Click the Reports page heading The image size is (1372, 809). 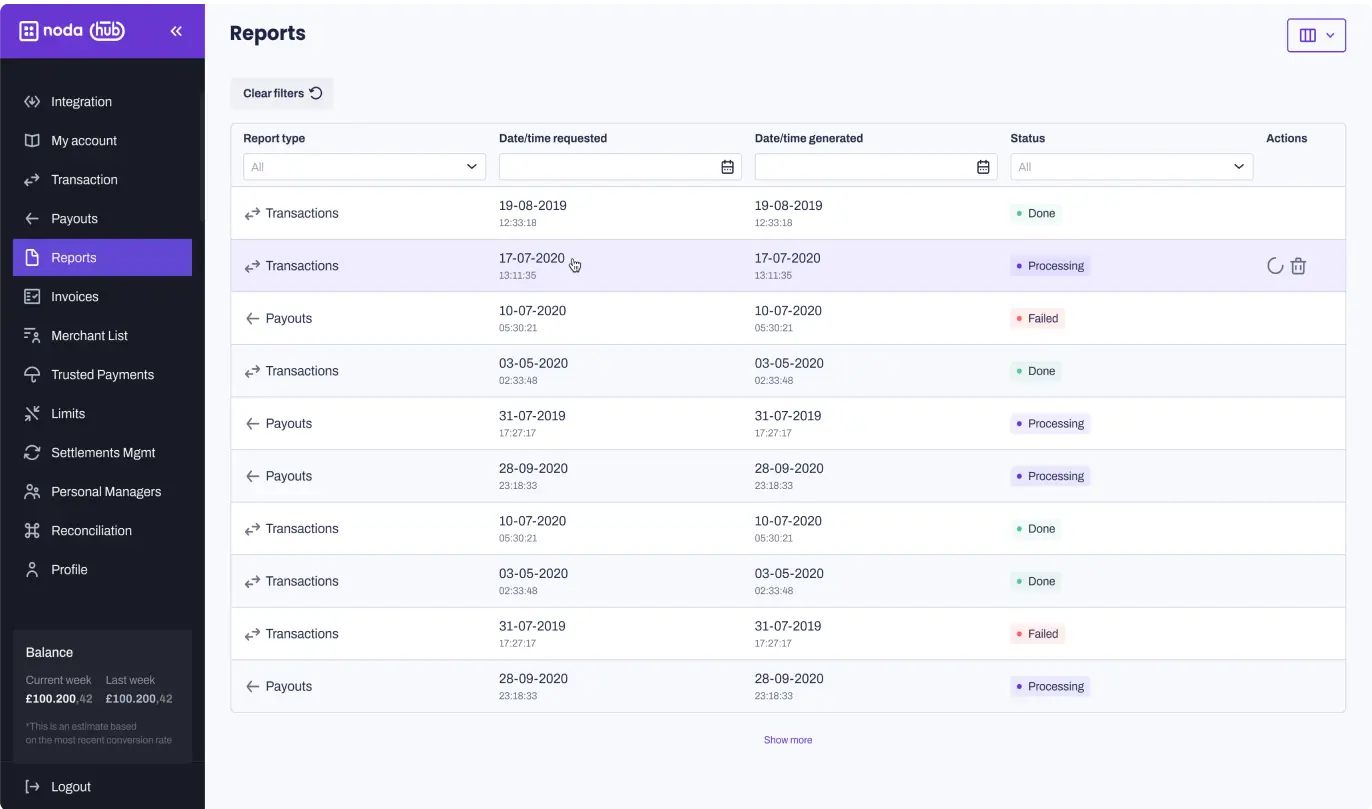[268, 33]
